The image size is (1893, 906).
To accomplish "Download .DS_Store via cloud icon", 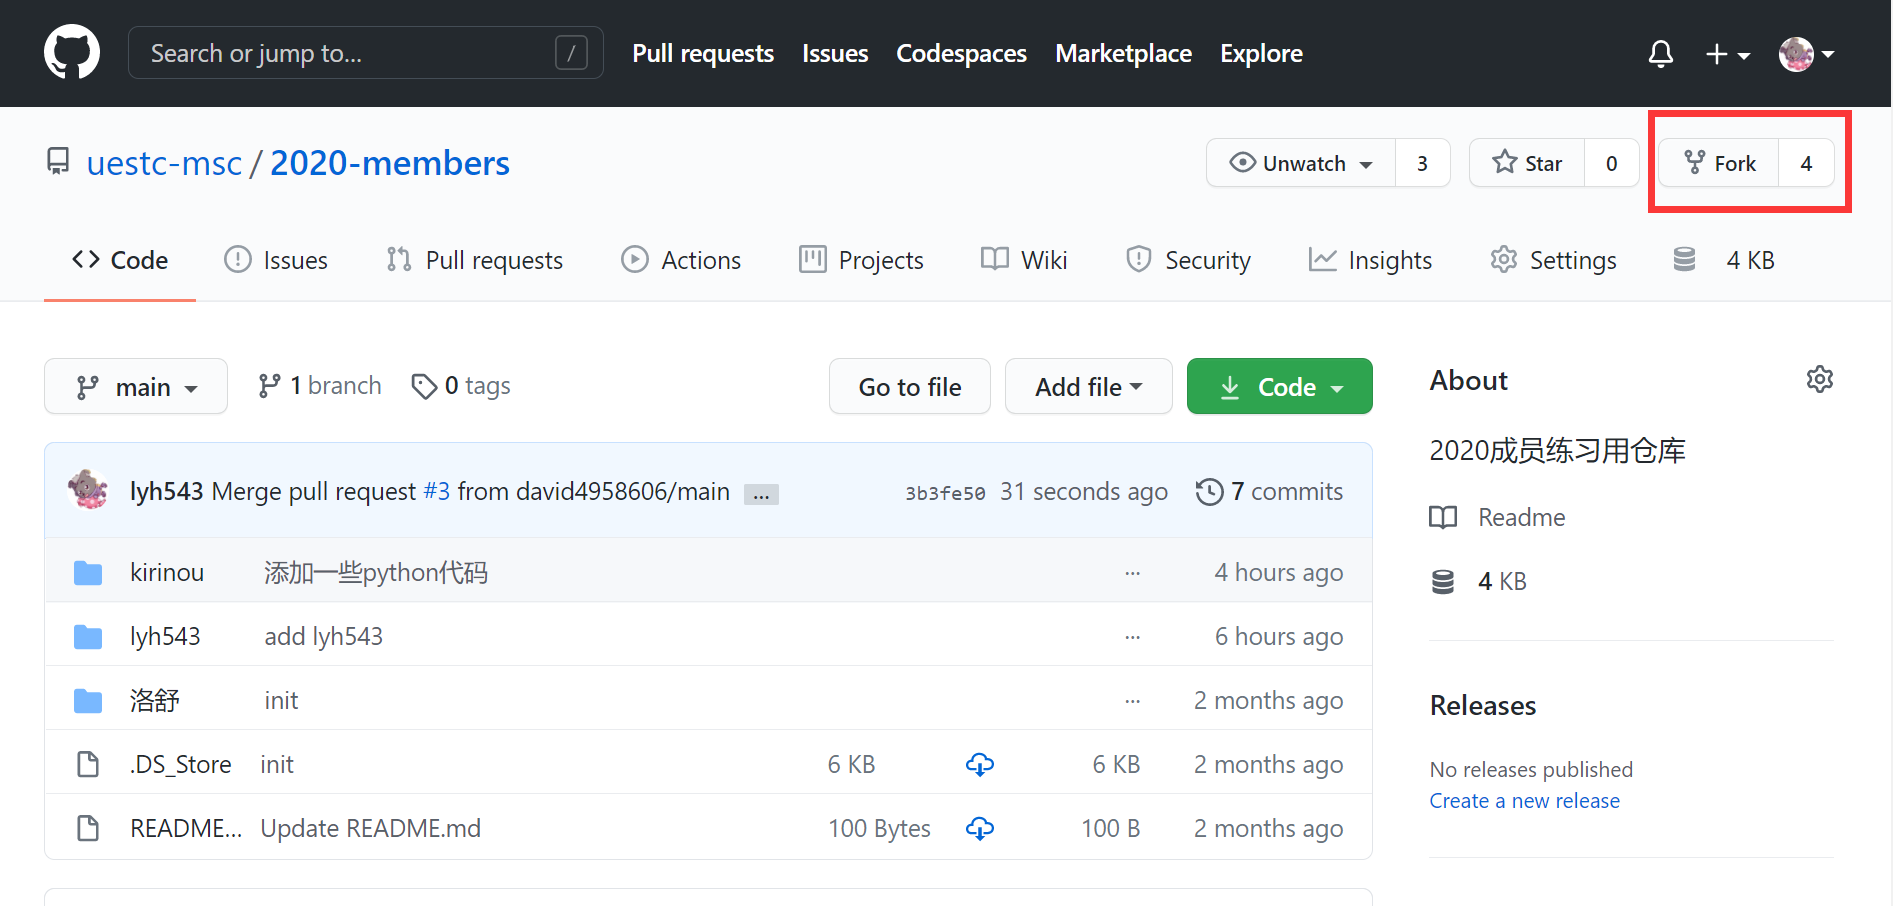I will click(x=980, y=764).
